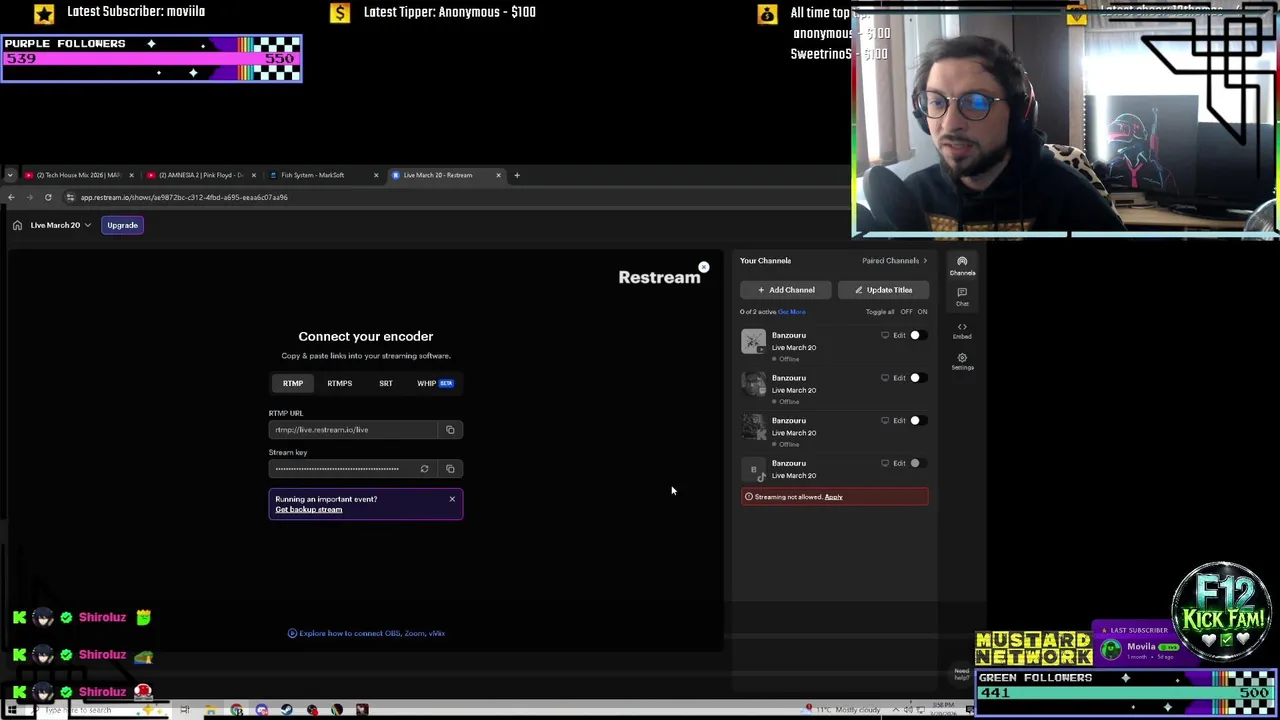Screen dimensions: 1280x720
Task: Open chat icon for second Banzouru channel
Action: [x=885, y=378]
